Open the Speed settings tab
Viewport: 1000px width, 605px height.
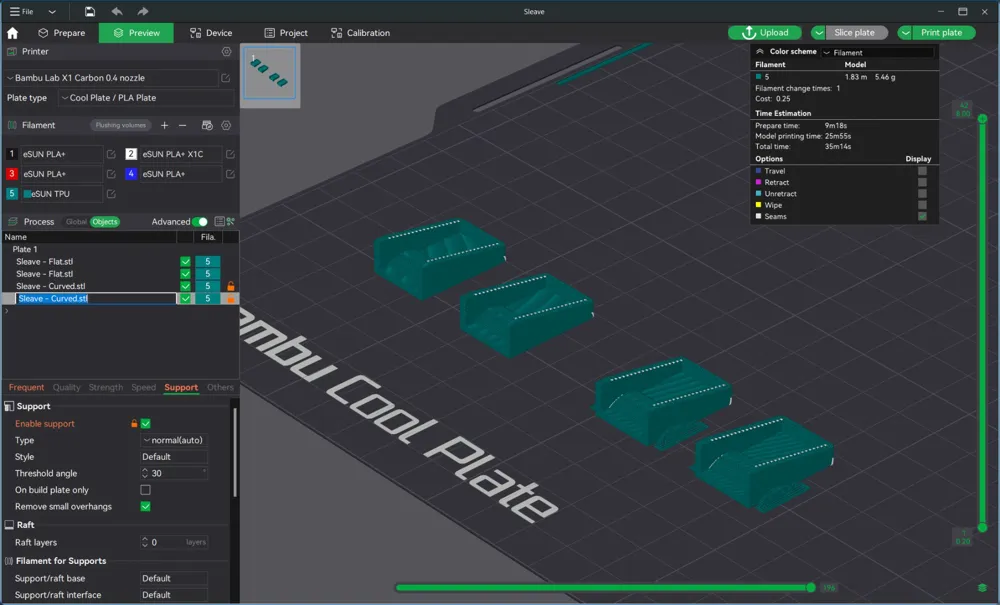pyautogui.click(x=143, y=388)
